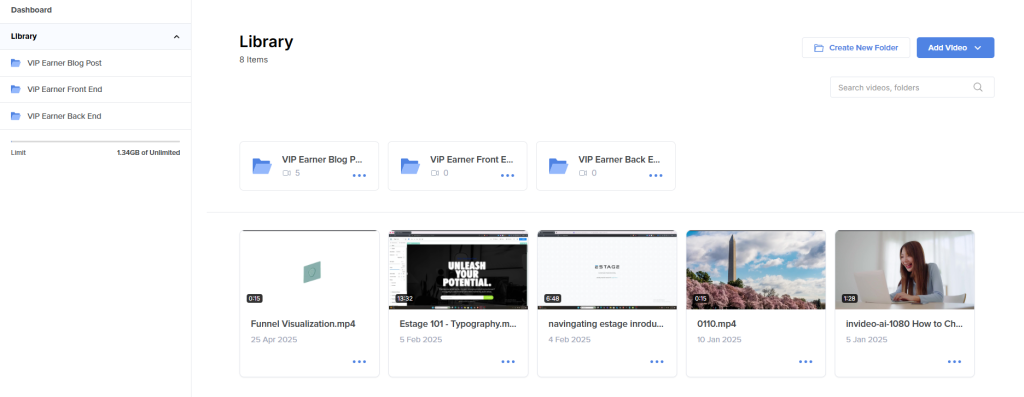Open the VIP Earner Blog P... folder card
The image size is (1024, 397).
pyautogui.click(x=309, y=166)
